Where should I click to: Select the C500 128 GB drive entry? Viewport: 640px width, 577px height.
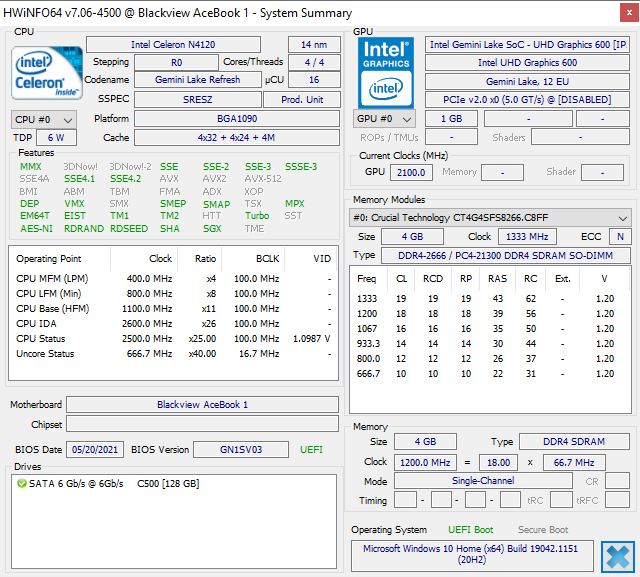coord(167,484)
